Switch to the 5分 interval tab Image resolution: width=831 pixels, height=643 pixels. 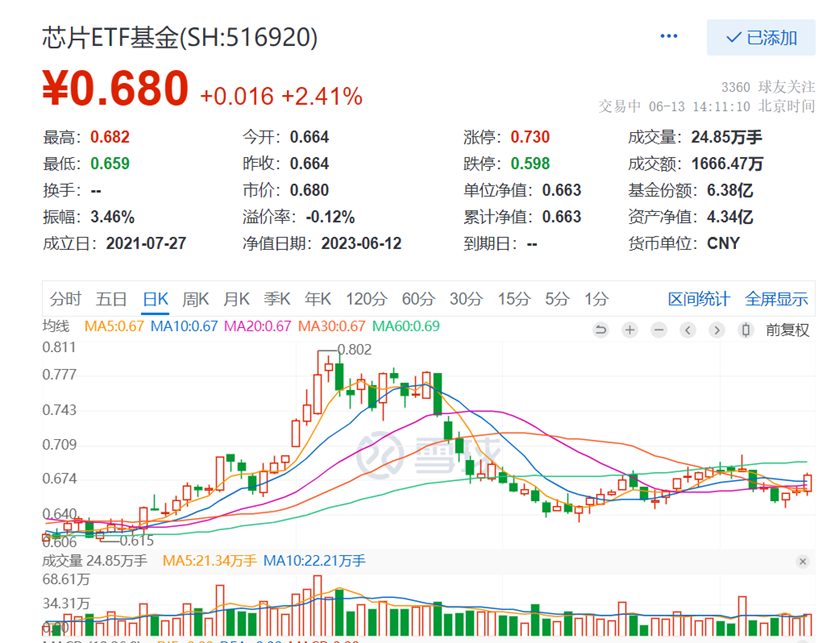pos(557,299)
